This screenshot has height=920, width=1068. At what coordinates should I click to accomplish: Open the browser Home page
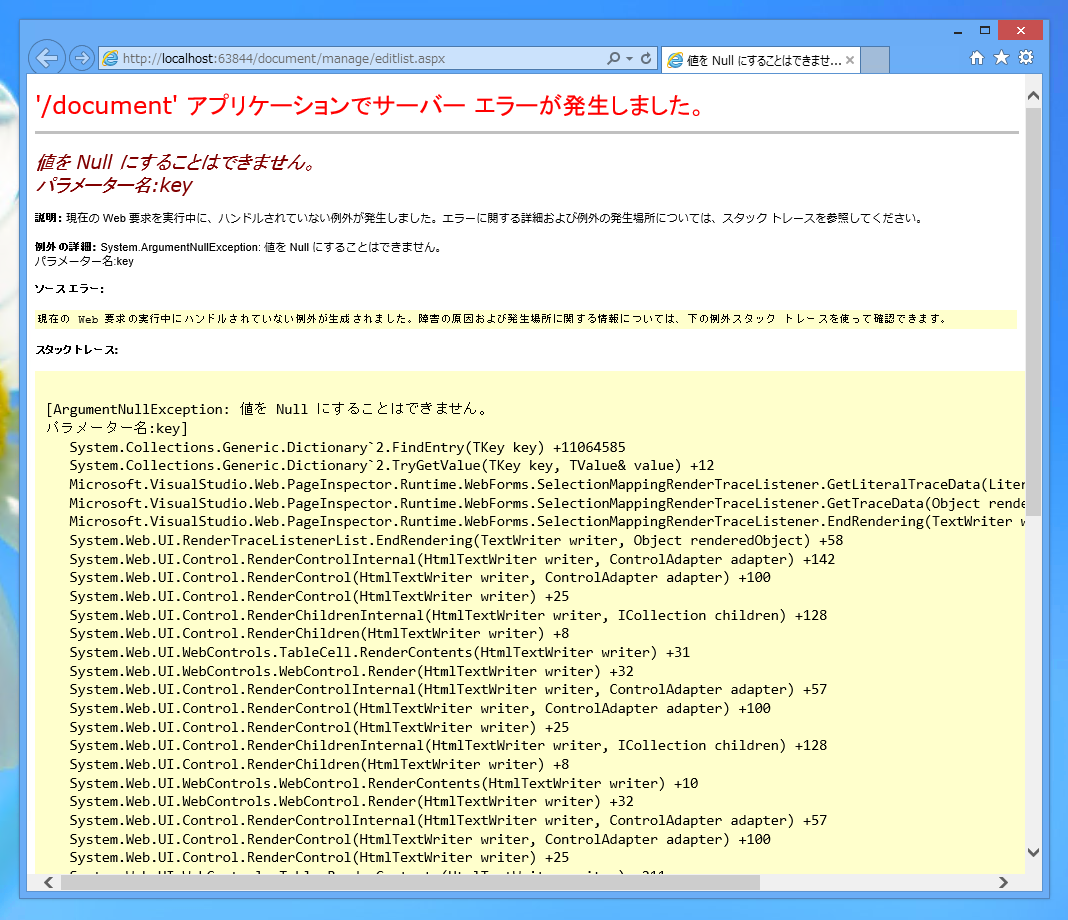pyautogui.click(x=976, y=58)
